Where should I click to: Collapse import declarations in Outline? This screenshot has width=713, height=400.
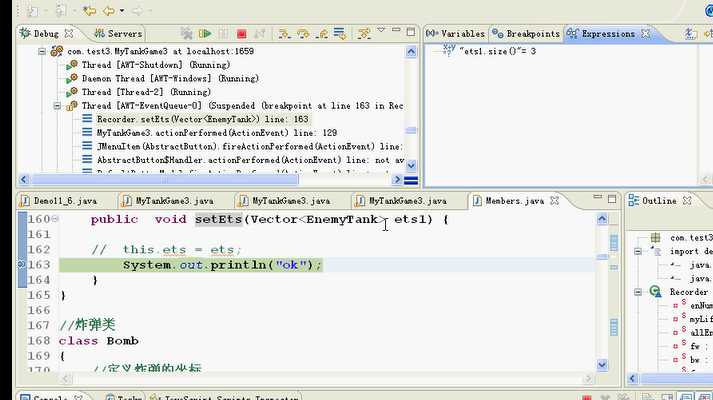pos(638,251)
